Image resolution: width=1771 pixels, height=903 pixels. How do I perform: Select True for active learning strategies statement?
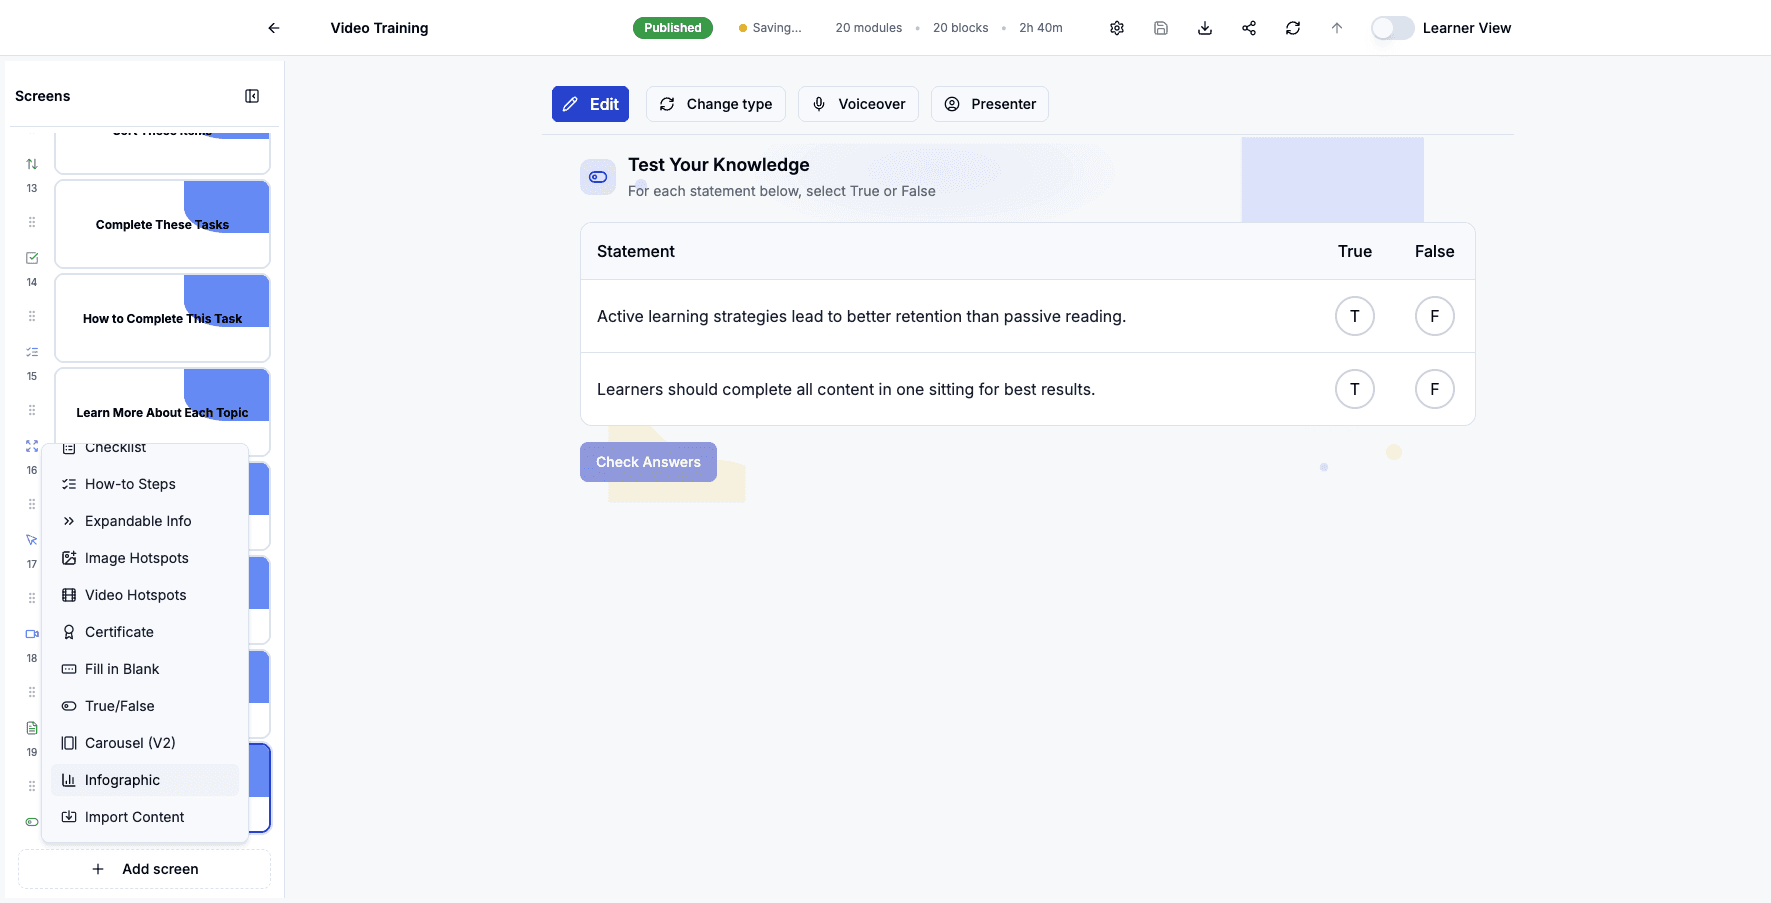click(1355, 316)
